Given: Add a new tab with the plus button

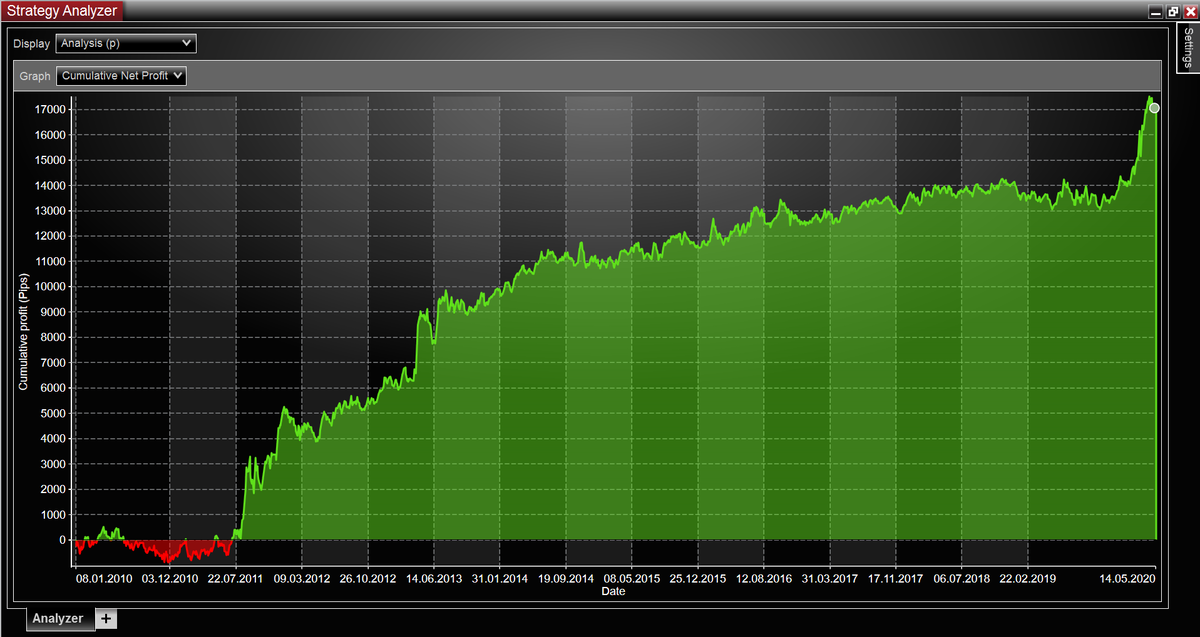Looking at the screenshot, I should pyautogui.click(x=107, y=618).
